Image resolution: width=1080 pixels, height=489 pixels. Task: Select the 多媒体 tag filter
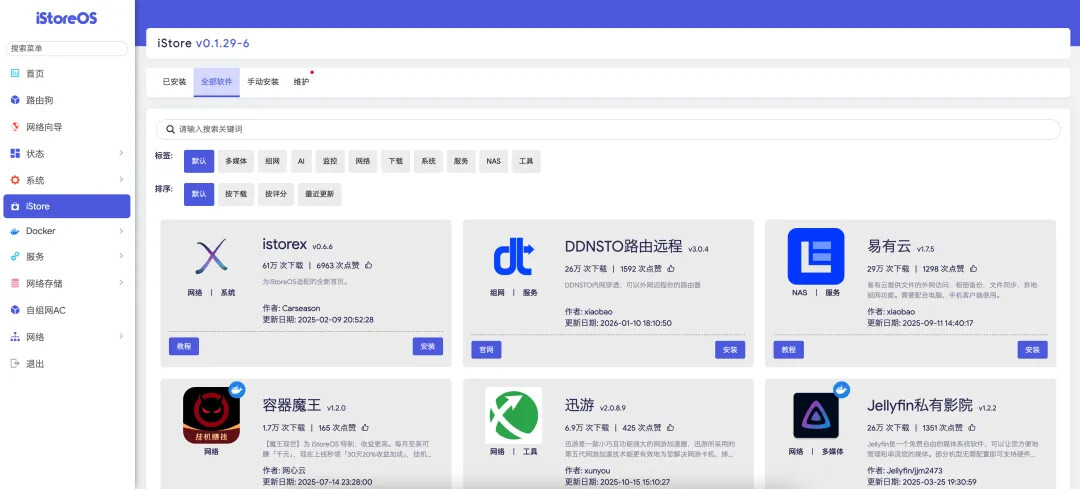(235, 161)
